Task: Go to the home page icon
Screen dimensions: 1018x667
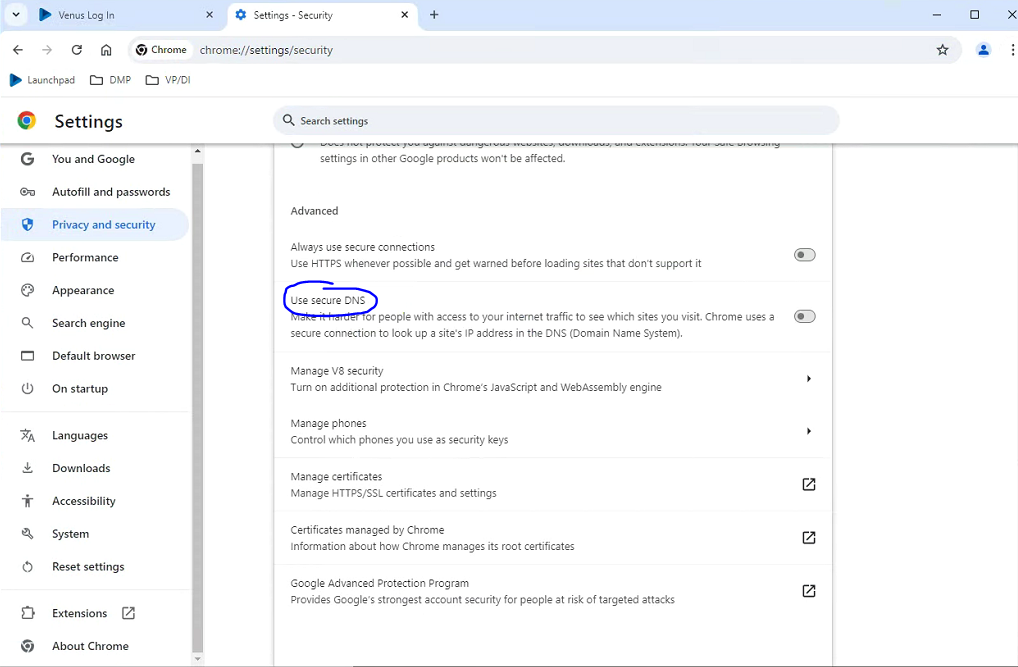Action: tap(106, 50)
